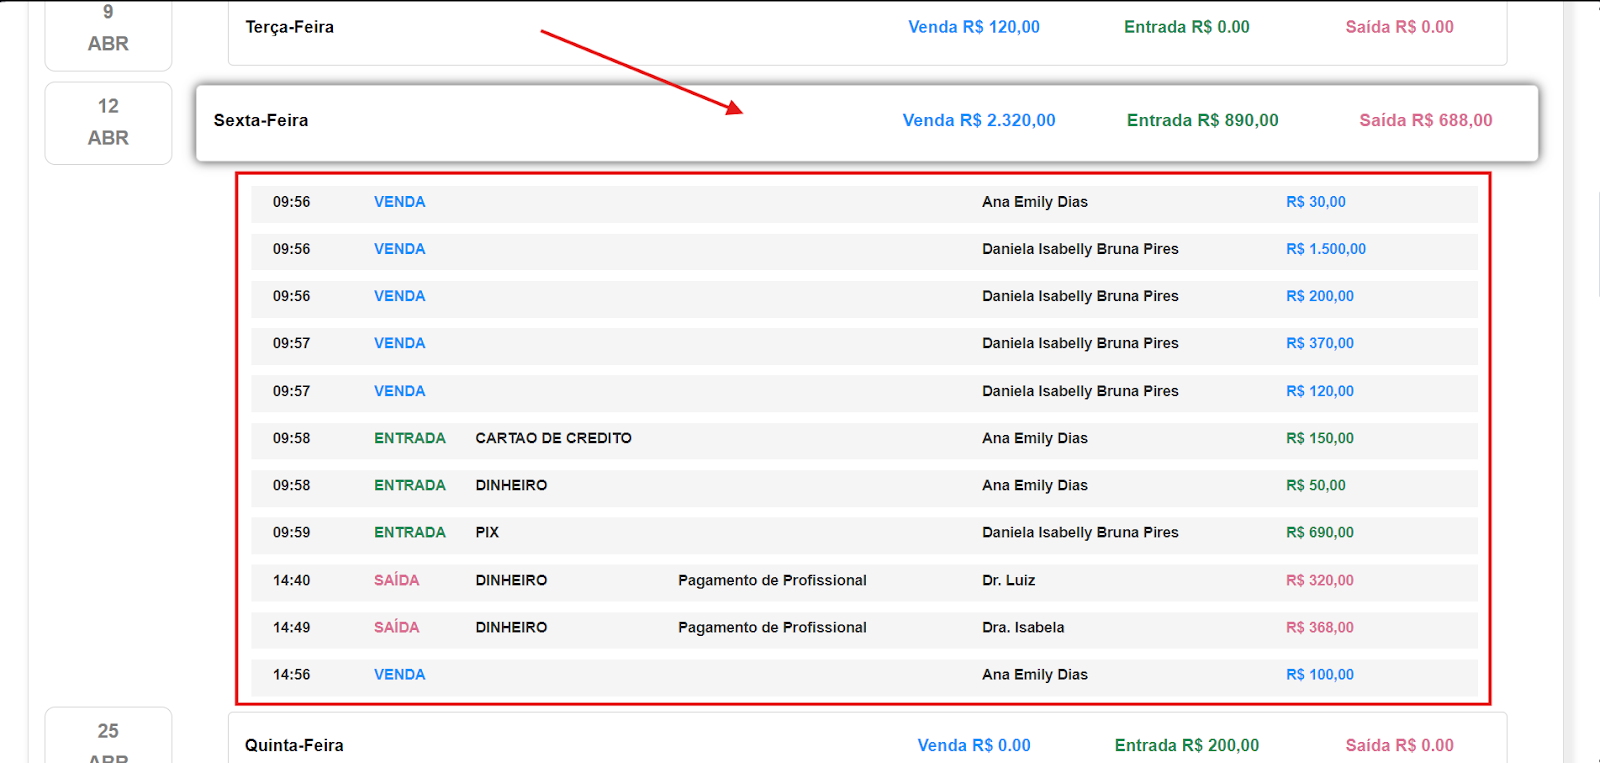This screenshot has width=1600, height=763.
Task: Select the R$ 120,00 sale at 09:57
Action: click(x=1319, y=391)
